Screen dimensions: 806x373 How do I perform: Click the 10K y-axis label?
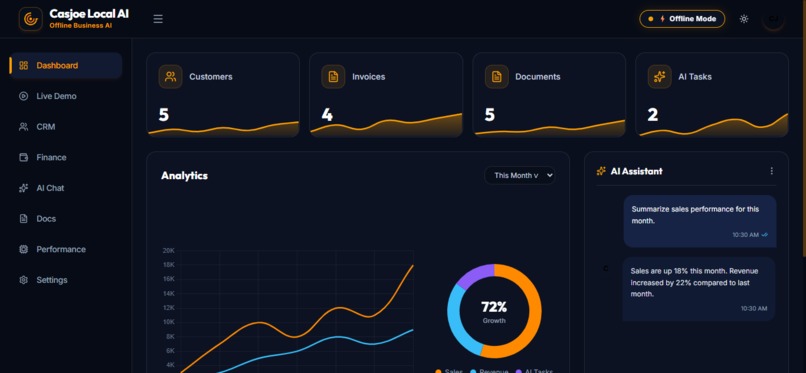[x=169, y=322]
